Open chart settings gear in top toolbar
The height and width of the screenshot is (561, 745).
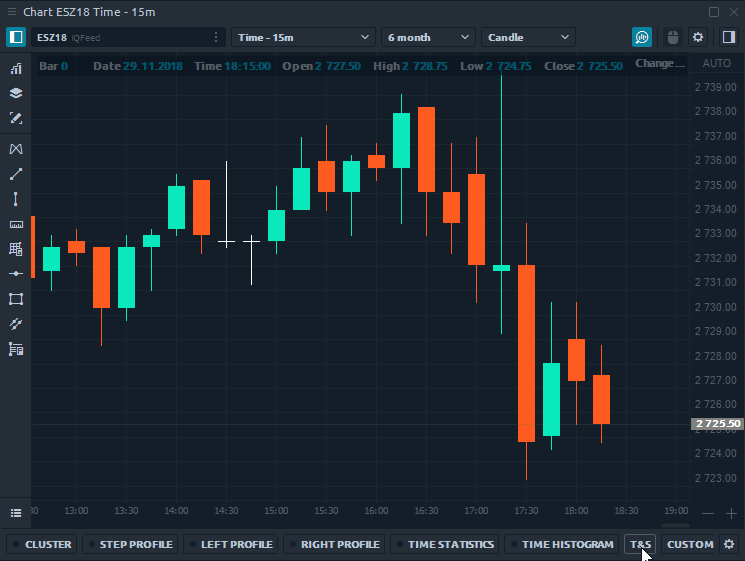(698, 37)
